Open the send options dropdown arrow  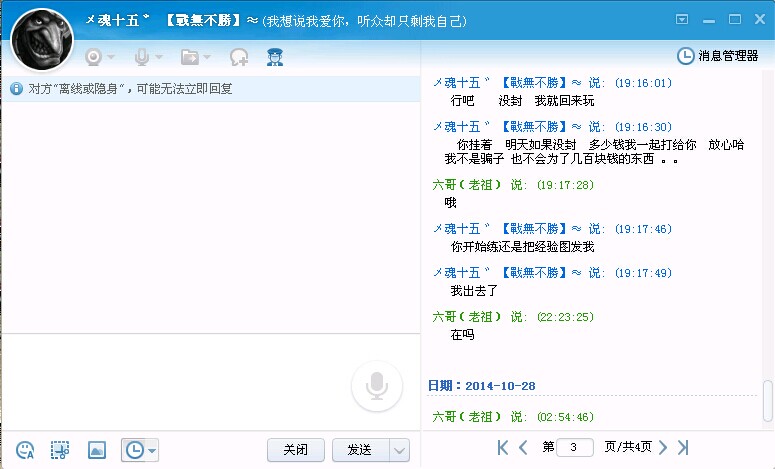click(x=400, y=450)
